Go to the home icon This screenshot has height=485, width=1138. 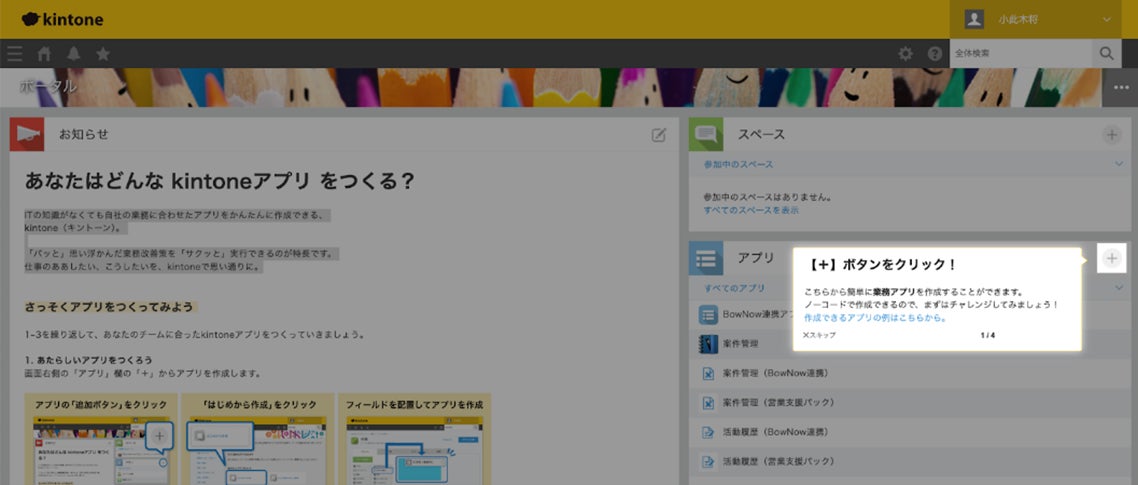(44, 54)
